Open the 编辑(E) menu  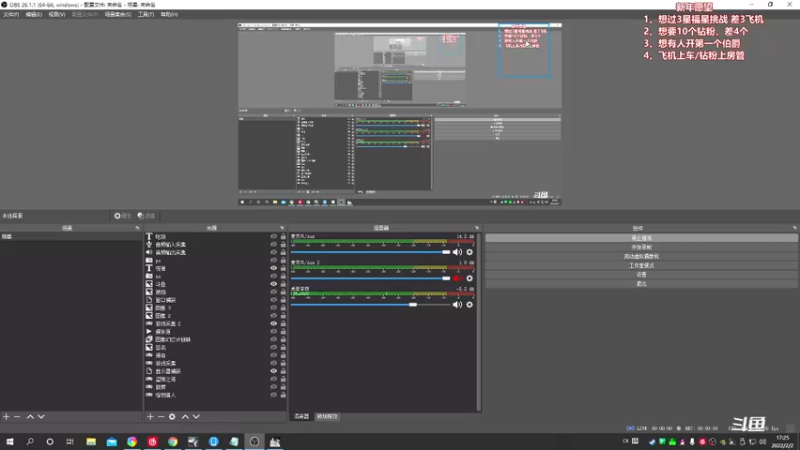(x=34, y=15)
